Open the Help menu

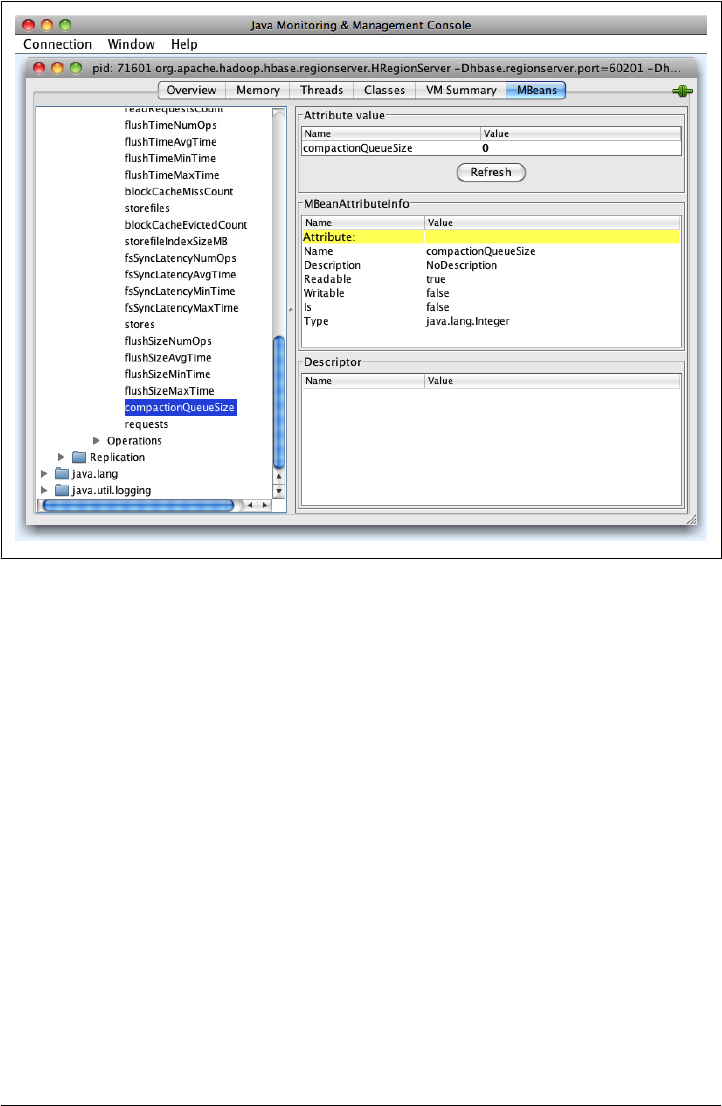184,44
